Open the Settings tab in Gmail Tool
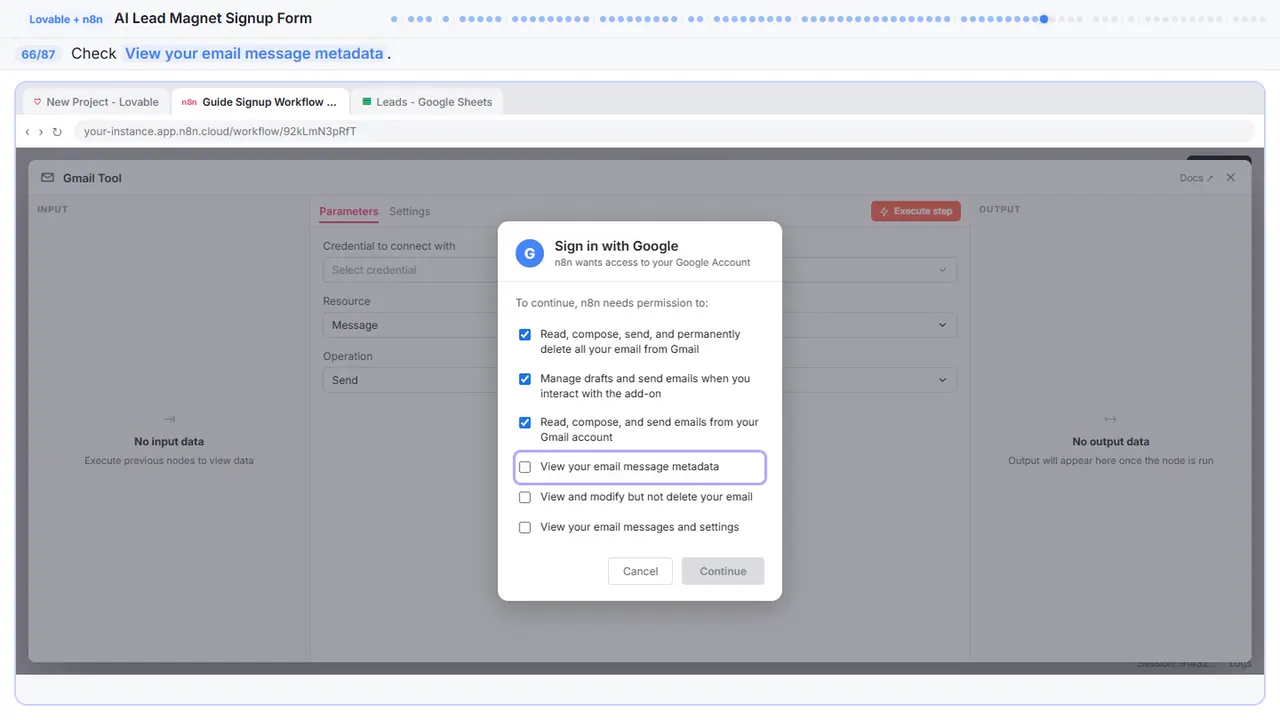This screenshot has width=1280, height=720. click(410, 212)
